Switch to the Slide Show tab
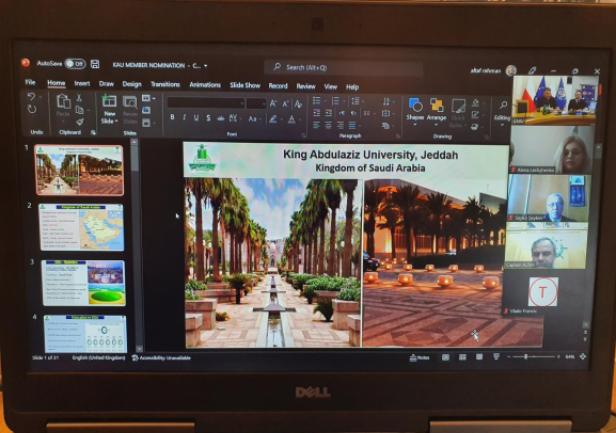The height and width of the screenshot is (433, 616). coord(245,85)
